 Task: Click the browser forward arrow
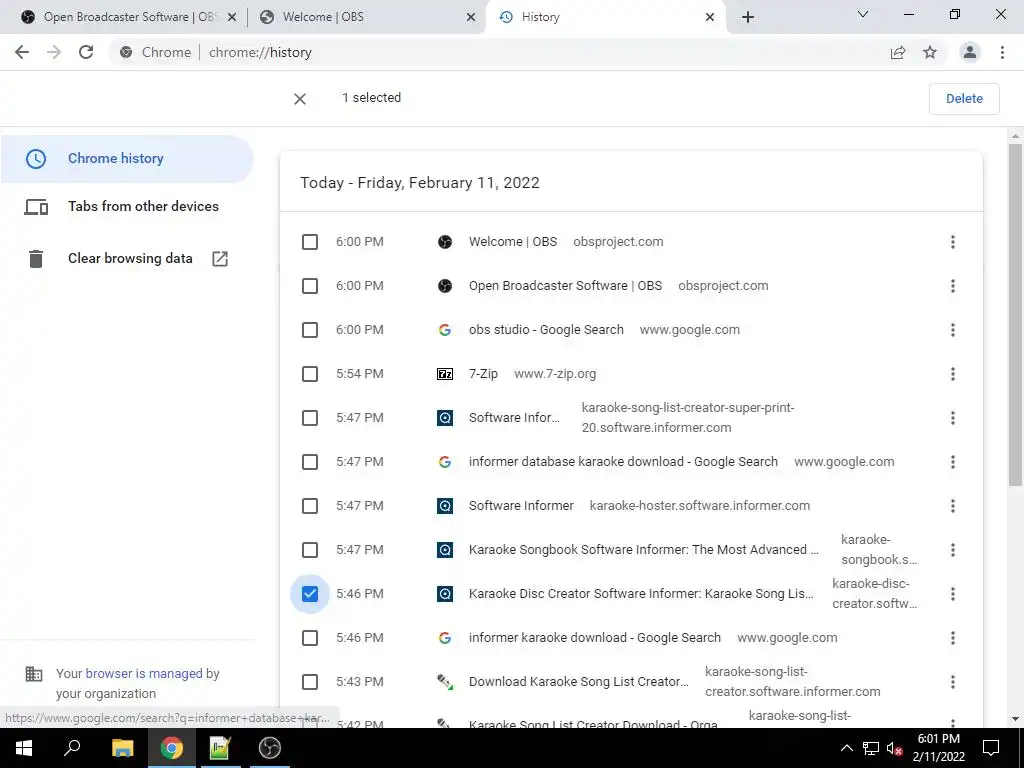click(x=54, y=52)
